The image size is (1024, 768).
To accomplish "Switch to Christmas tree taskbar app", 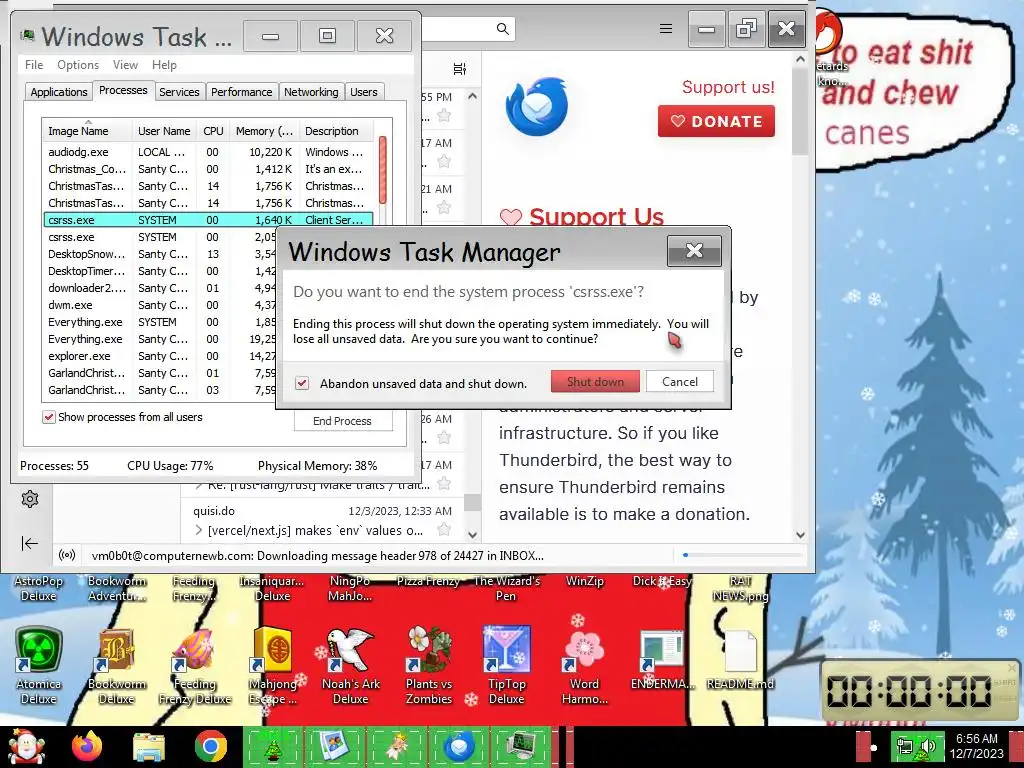I will click(x=273, y=747).
